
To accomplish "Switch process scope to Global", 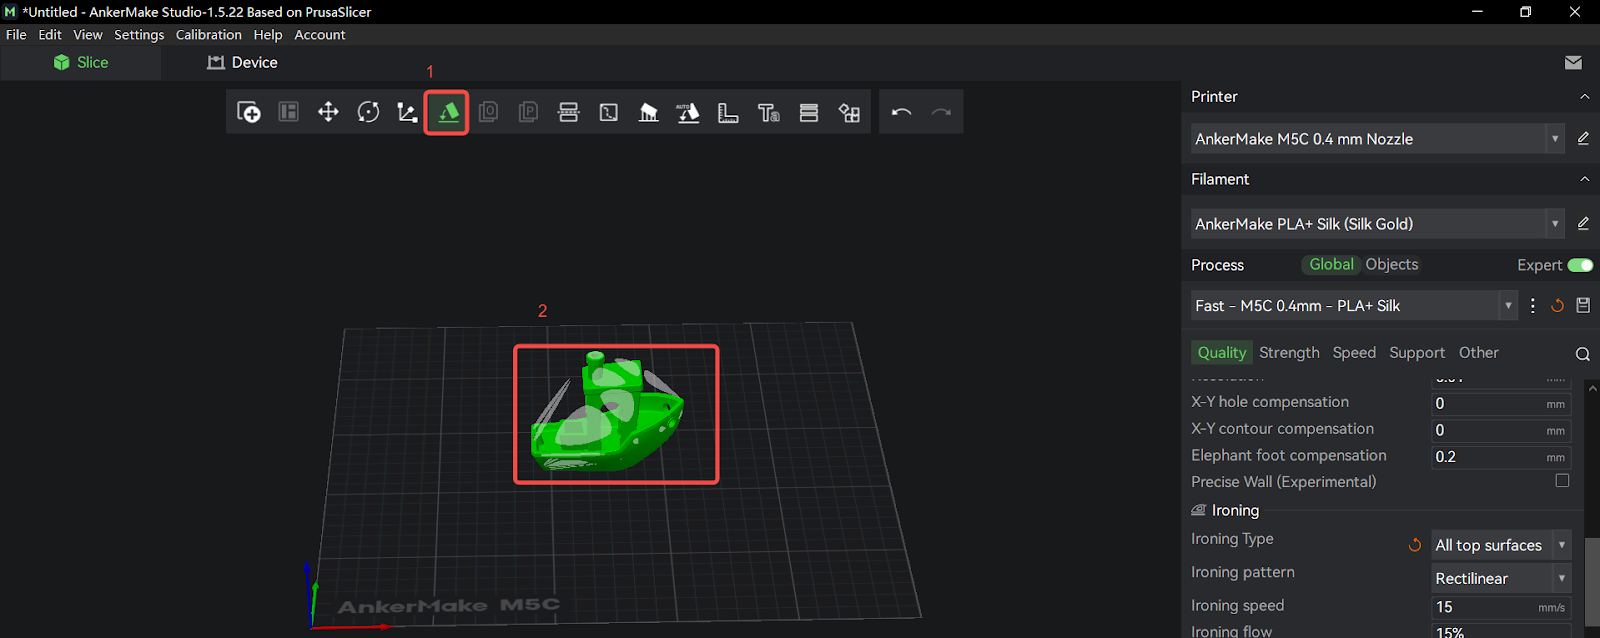I will pos(1331,264).
